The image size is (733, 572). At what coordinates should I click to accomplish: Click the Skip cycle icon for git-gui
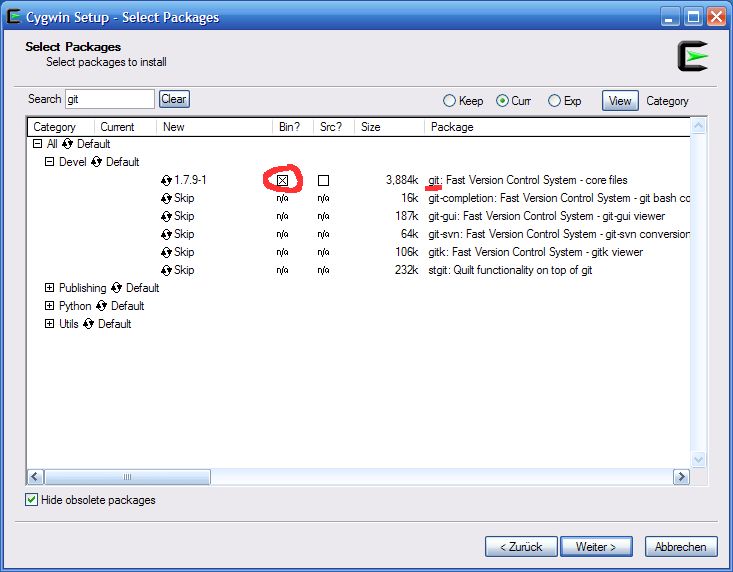coord(166,216)
